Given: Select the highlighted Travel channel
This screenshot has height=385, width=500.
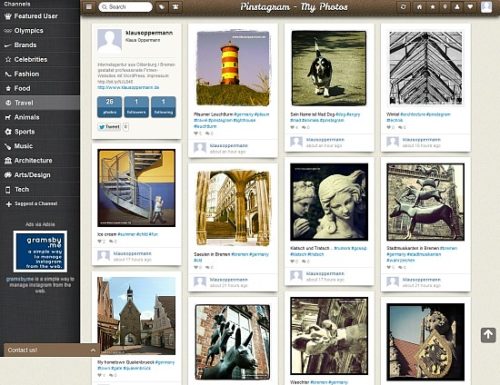Looking at the screenshot, I should click(40, 103).
